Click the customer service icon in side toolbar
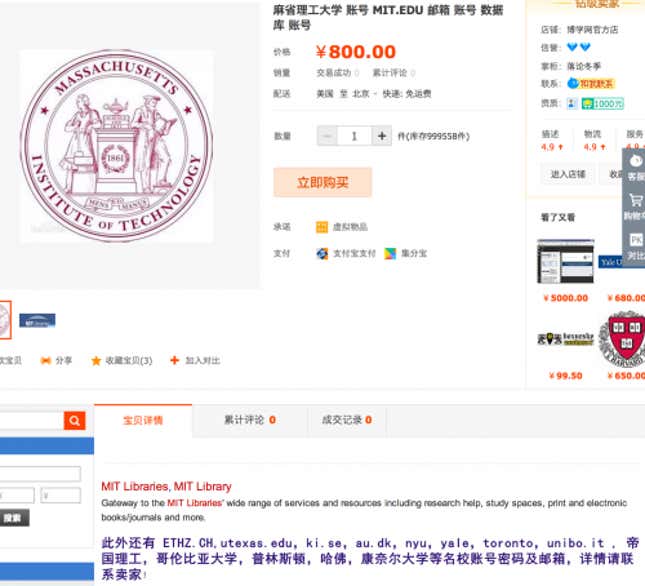 tap(636, 161)
